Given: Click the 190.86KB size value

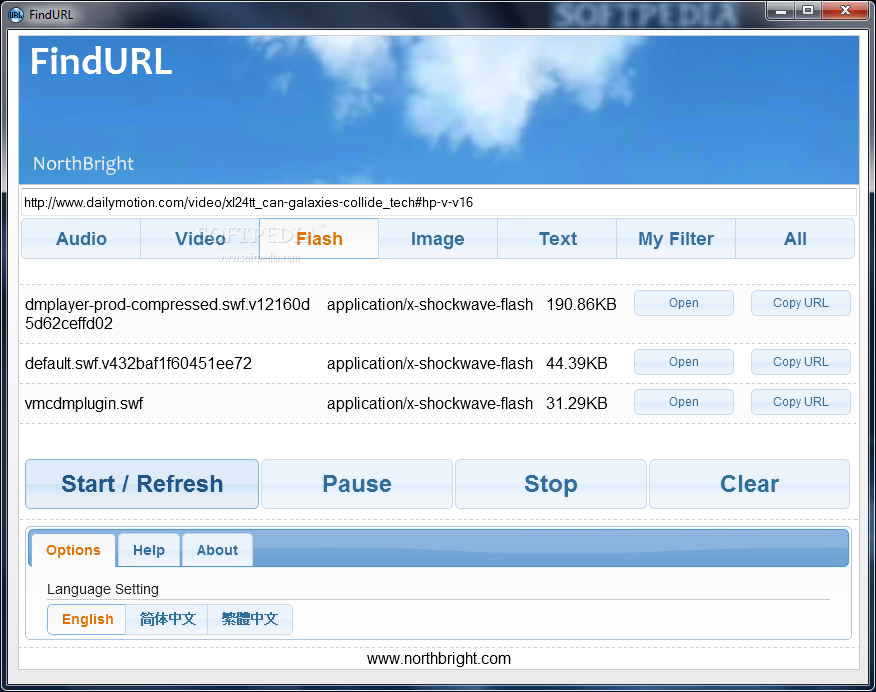Looking at the screenshot, I should click(581, 304).
